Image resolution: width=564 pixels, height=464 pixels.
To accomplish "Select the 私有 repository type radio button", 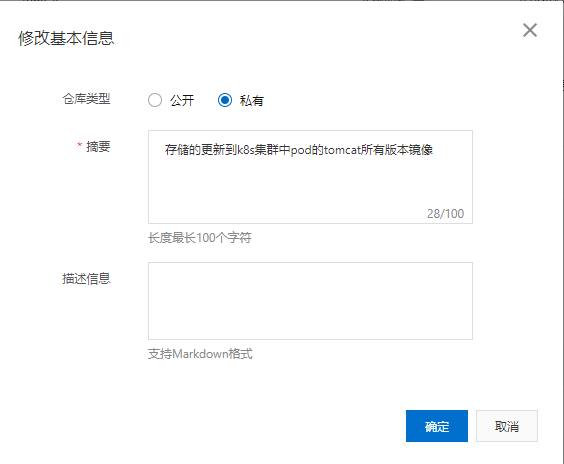I will [225, 100].
